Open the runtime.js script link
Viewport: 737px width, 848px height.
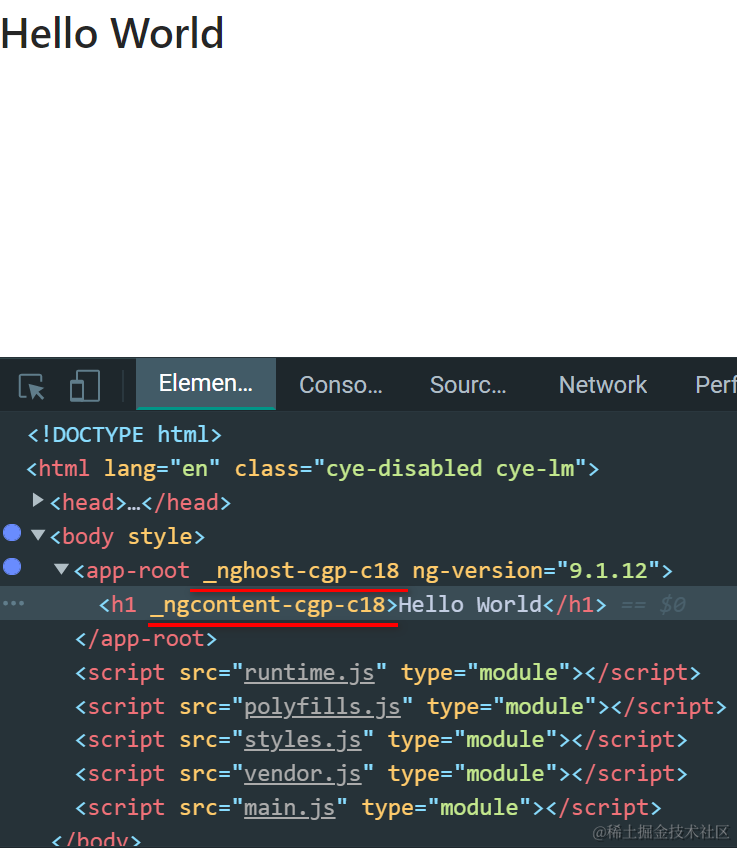pos(309,673)
